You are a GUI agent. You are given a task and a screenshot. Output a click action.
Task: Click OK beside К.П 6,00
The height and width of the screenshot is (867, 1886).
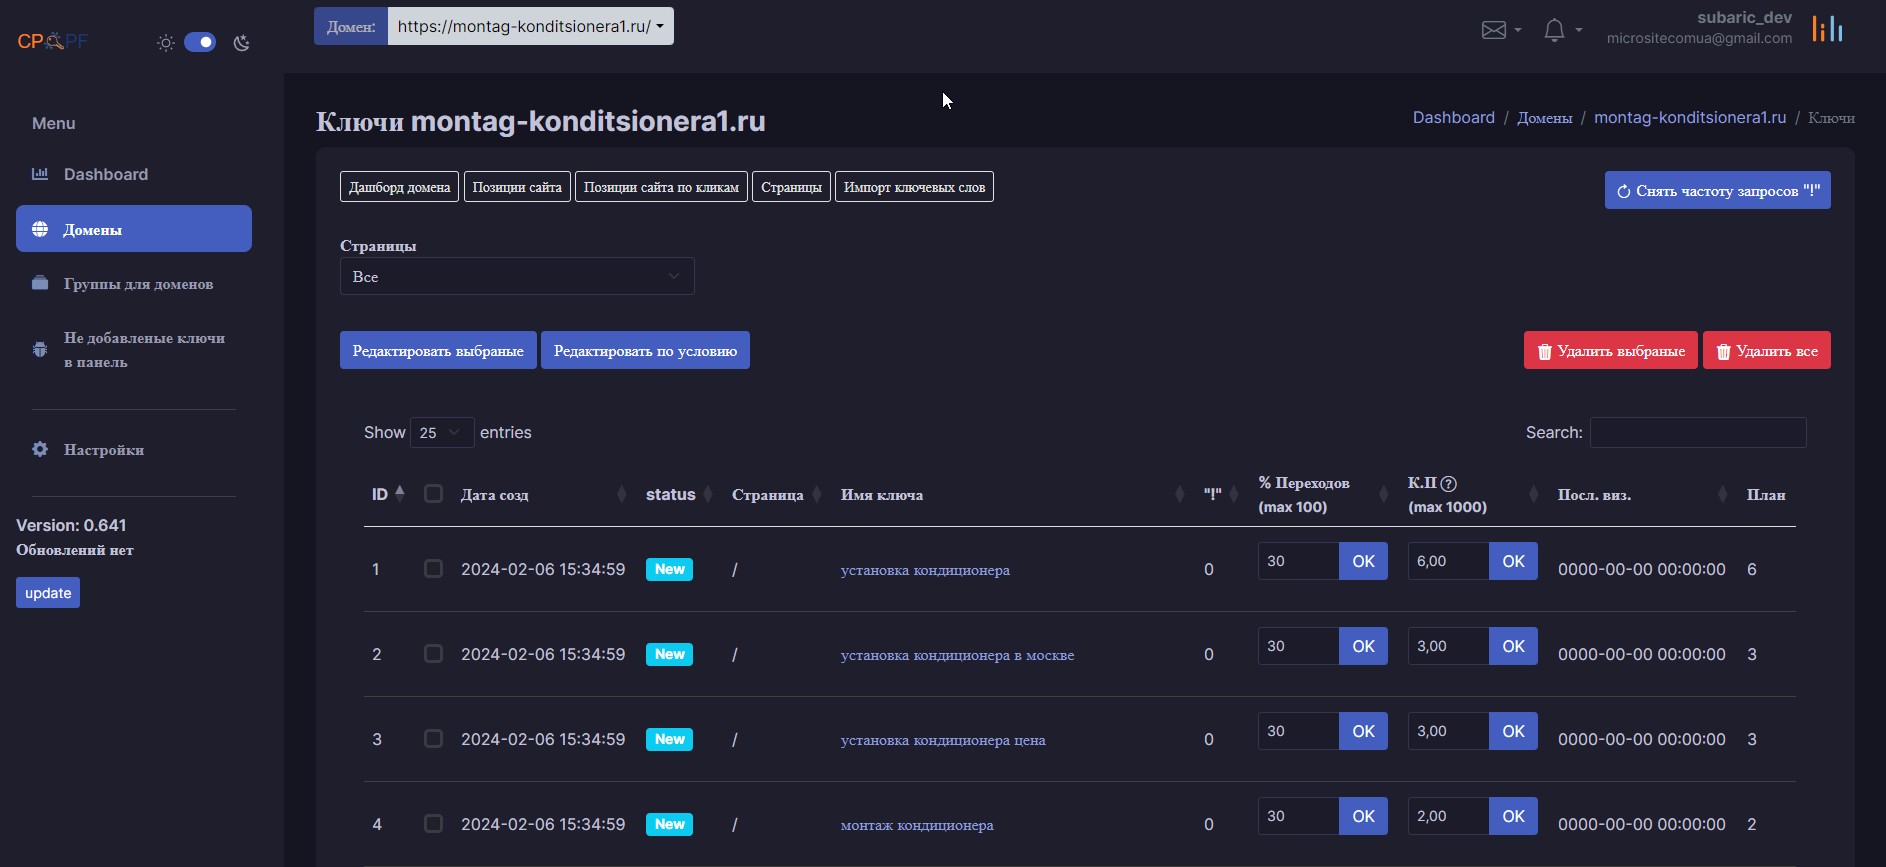coord(1514,561)
